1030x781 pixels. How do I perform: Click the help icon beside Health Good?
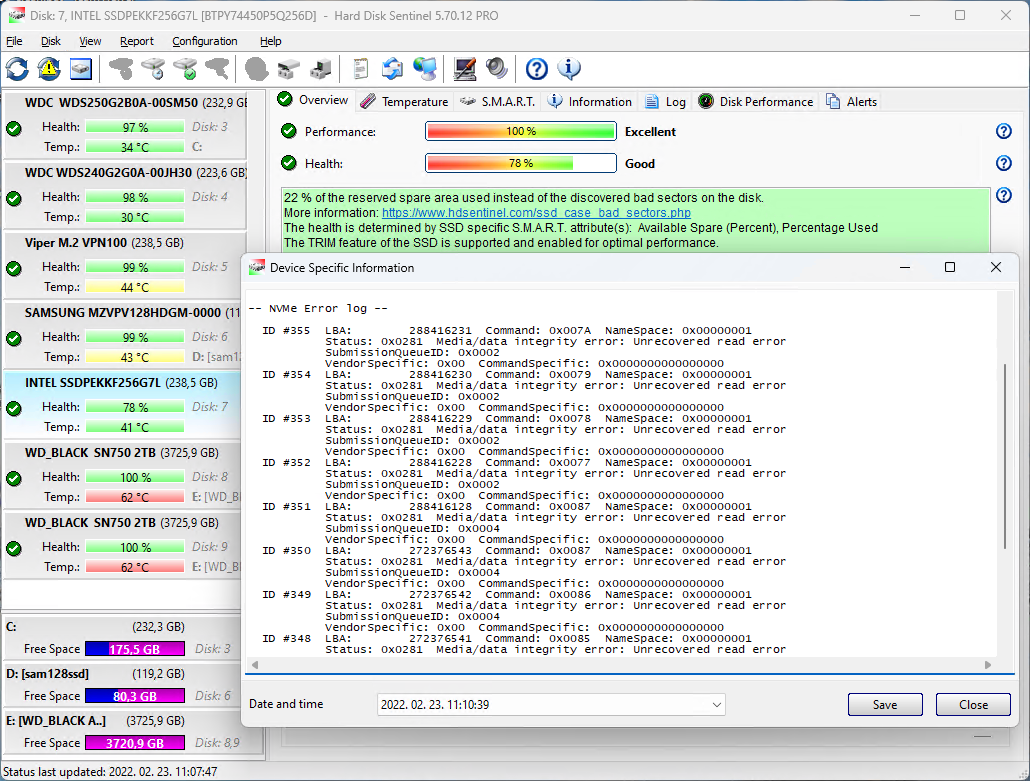pos(1004,163)
